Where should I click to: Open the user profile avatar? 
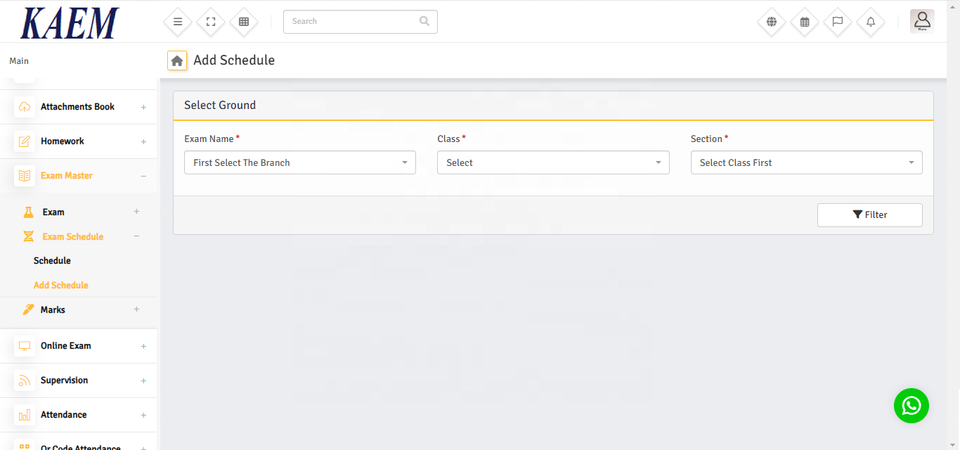point(922,21)
